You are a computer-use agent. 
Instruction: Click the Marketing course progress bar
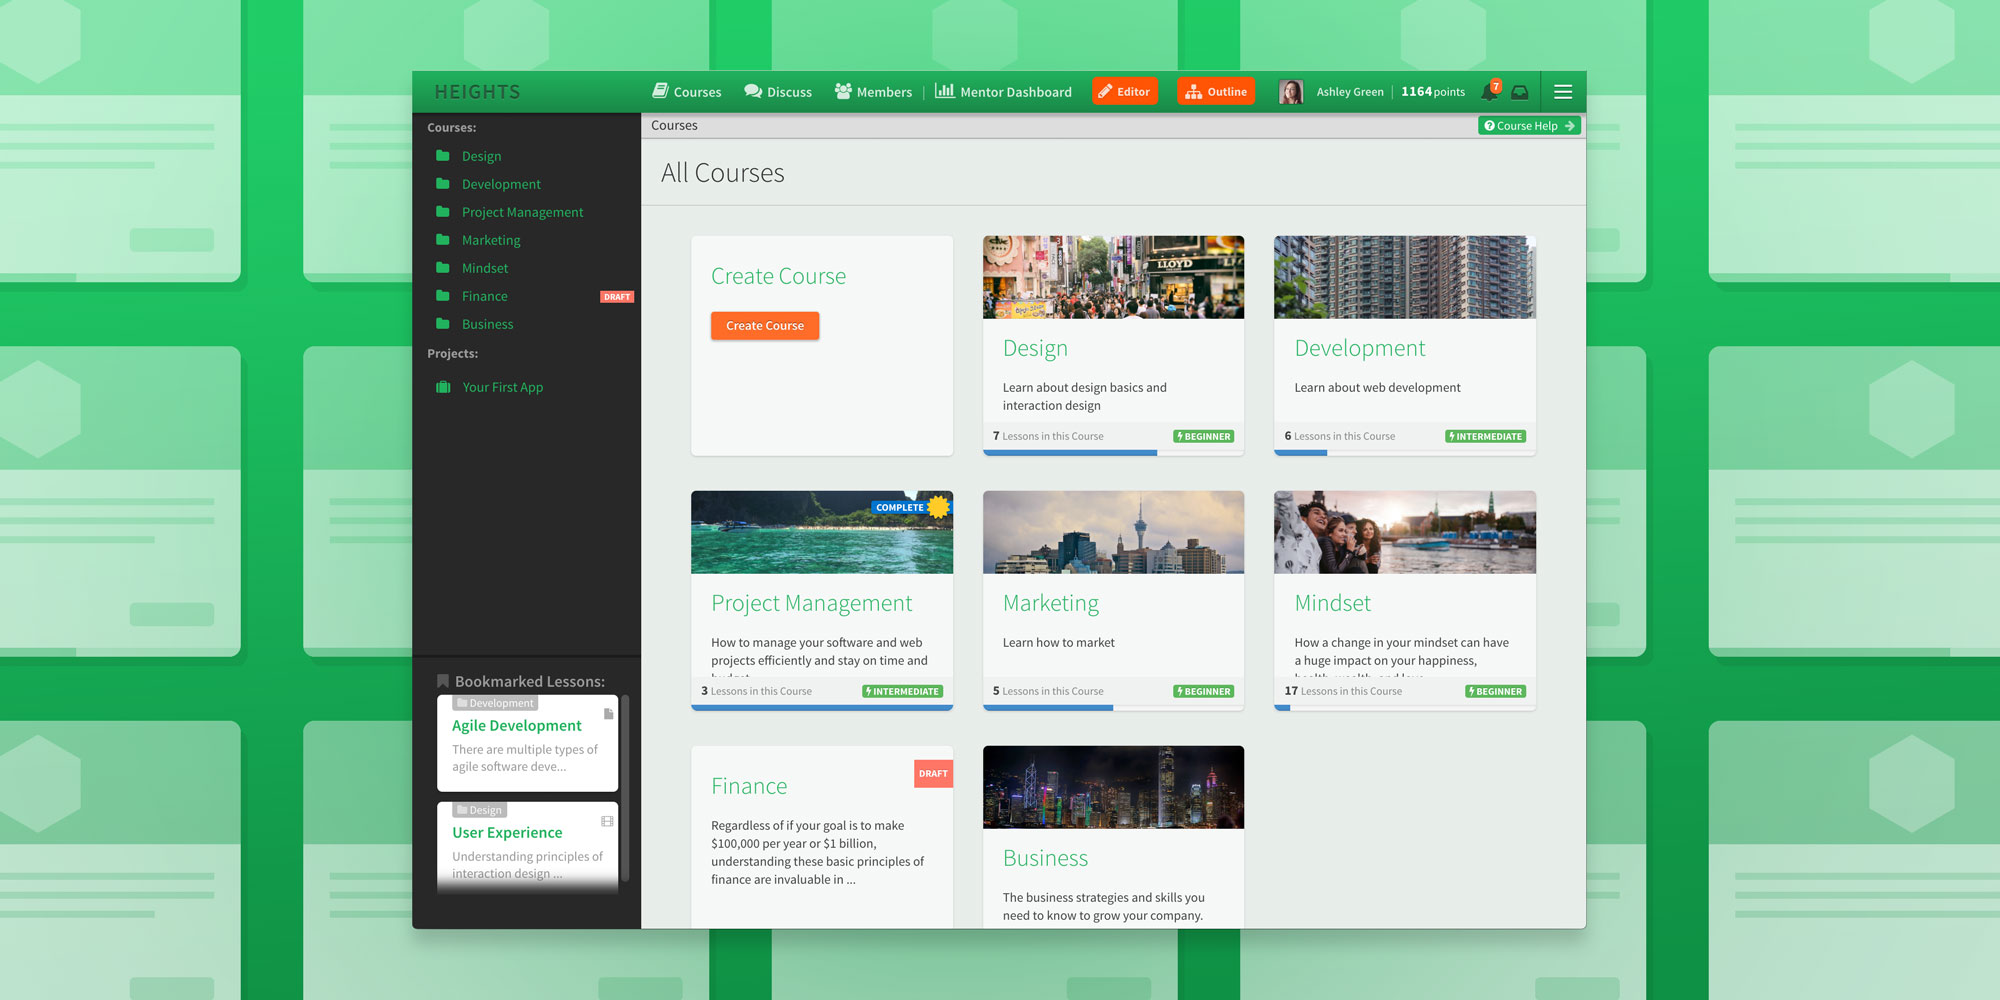[1113, 708]
